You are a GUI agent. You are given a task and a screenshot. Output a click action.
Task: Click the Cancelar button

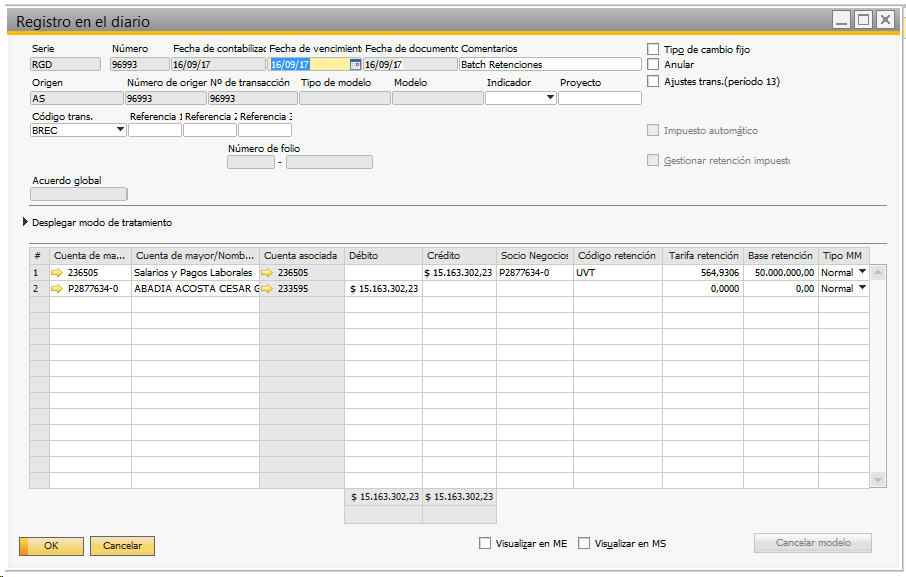pyautogui.click(x=123, y=546)
